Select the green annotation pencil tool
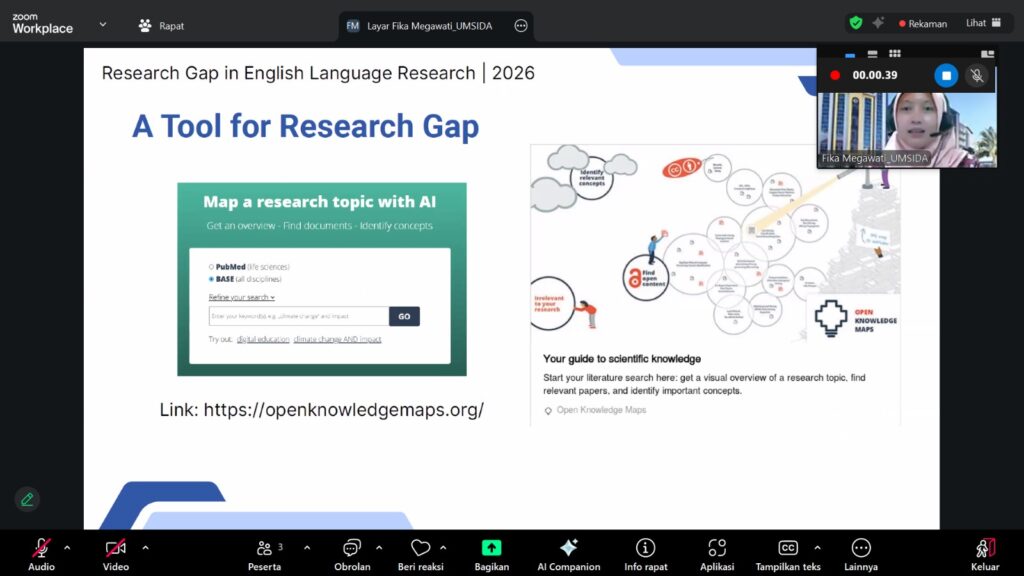 [x=26, y=499]
